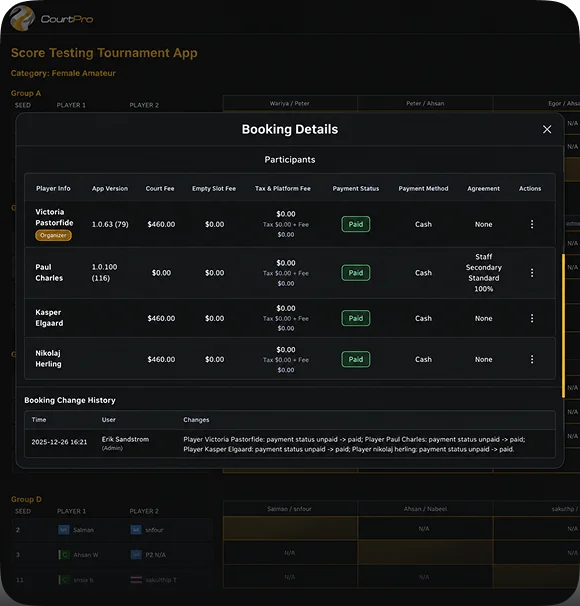The height and width of the screenshot is (606, 580).
Task: Select the Player Info column header
Action: [x=53, y=189]
